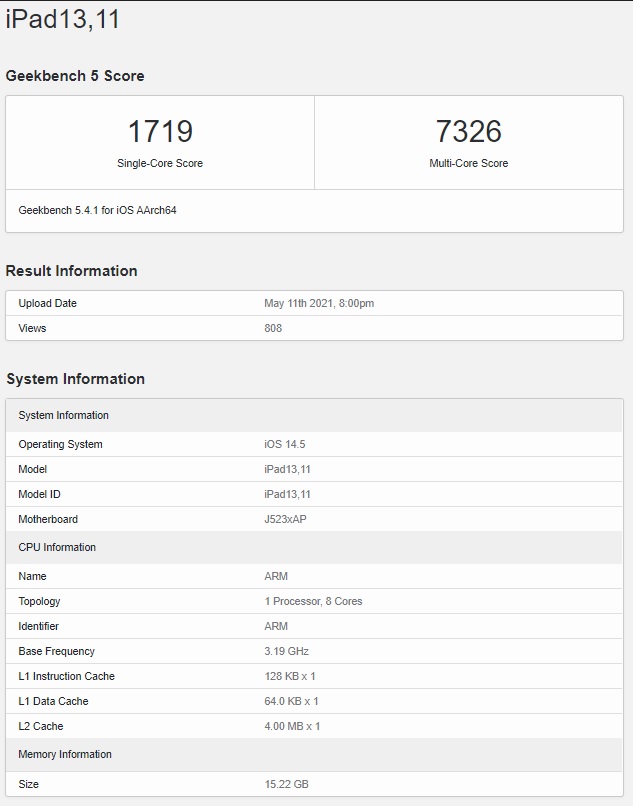Select Geekbench 5.4.1 for iOS AArch64 text
This screenshot has width=633, height=806.
(x=98, y=210)
